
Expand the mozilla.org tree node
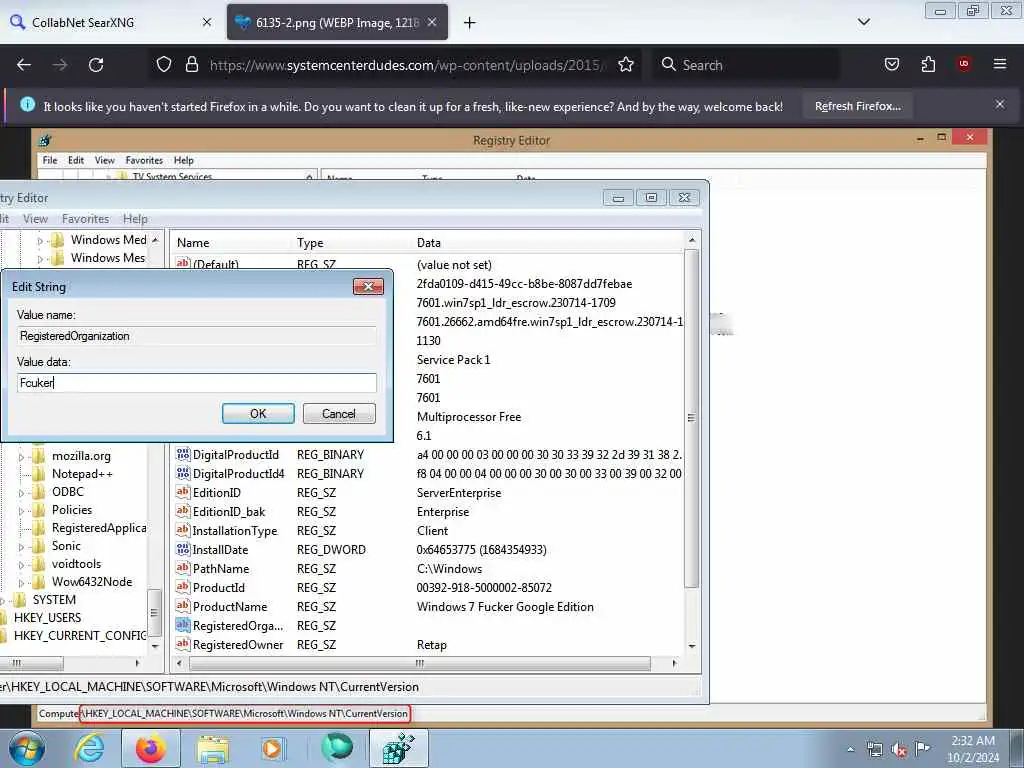click(22, 457)
